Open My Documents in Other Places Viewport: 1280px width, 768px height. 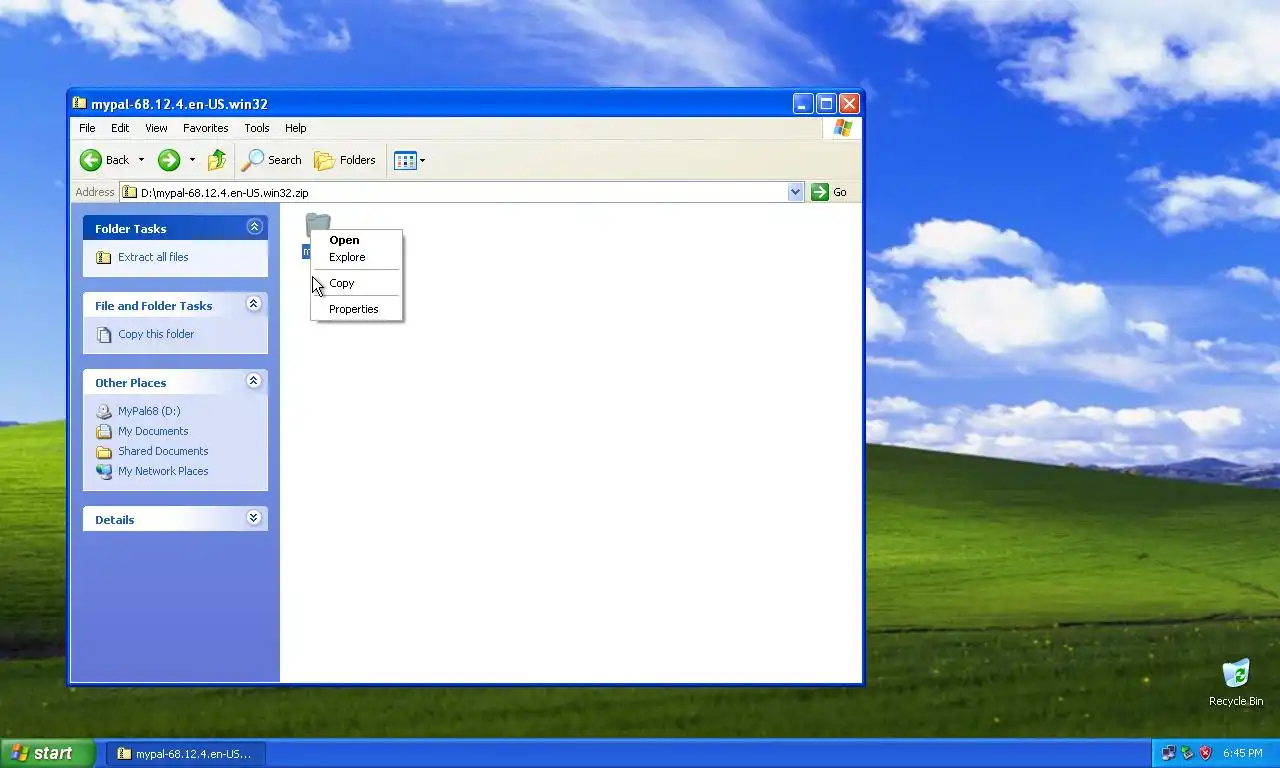(x=153, y=431)
